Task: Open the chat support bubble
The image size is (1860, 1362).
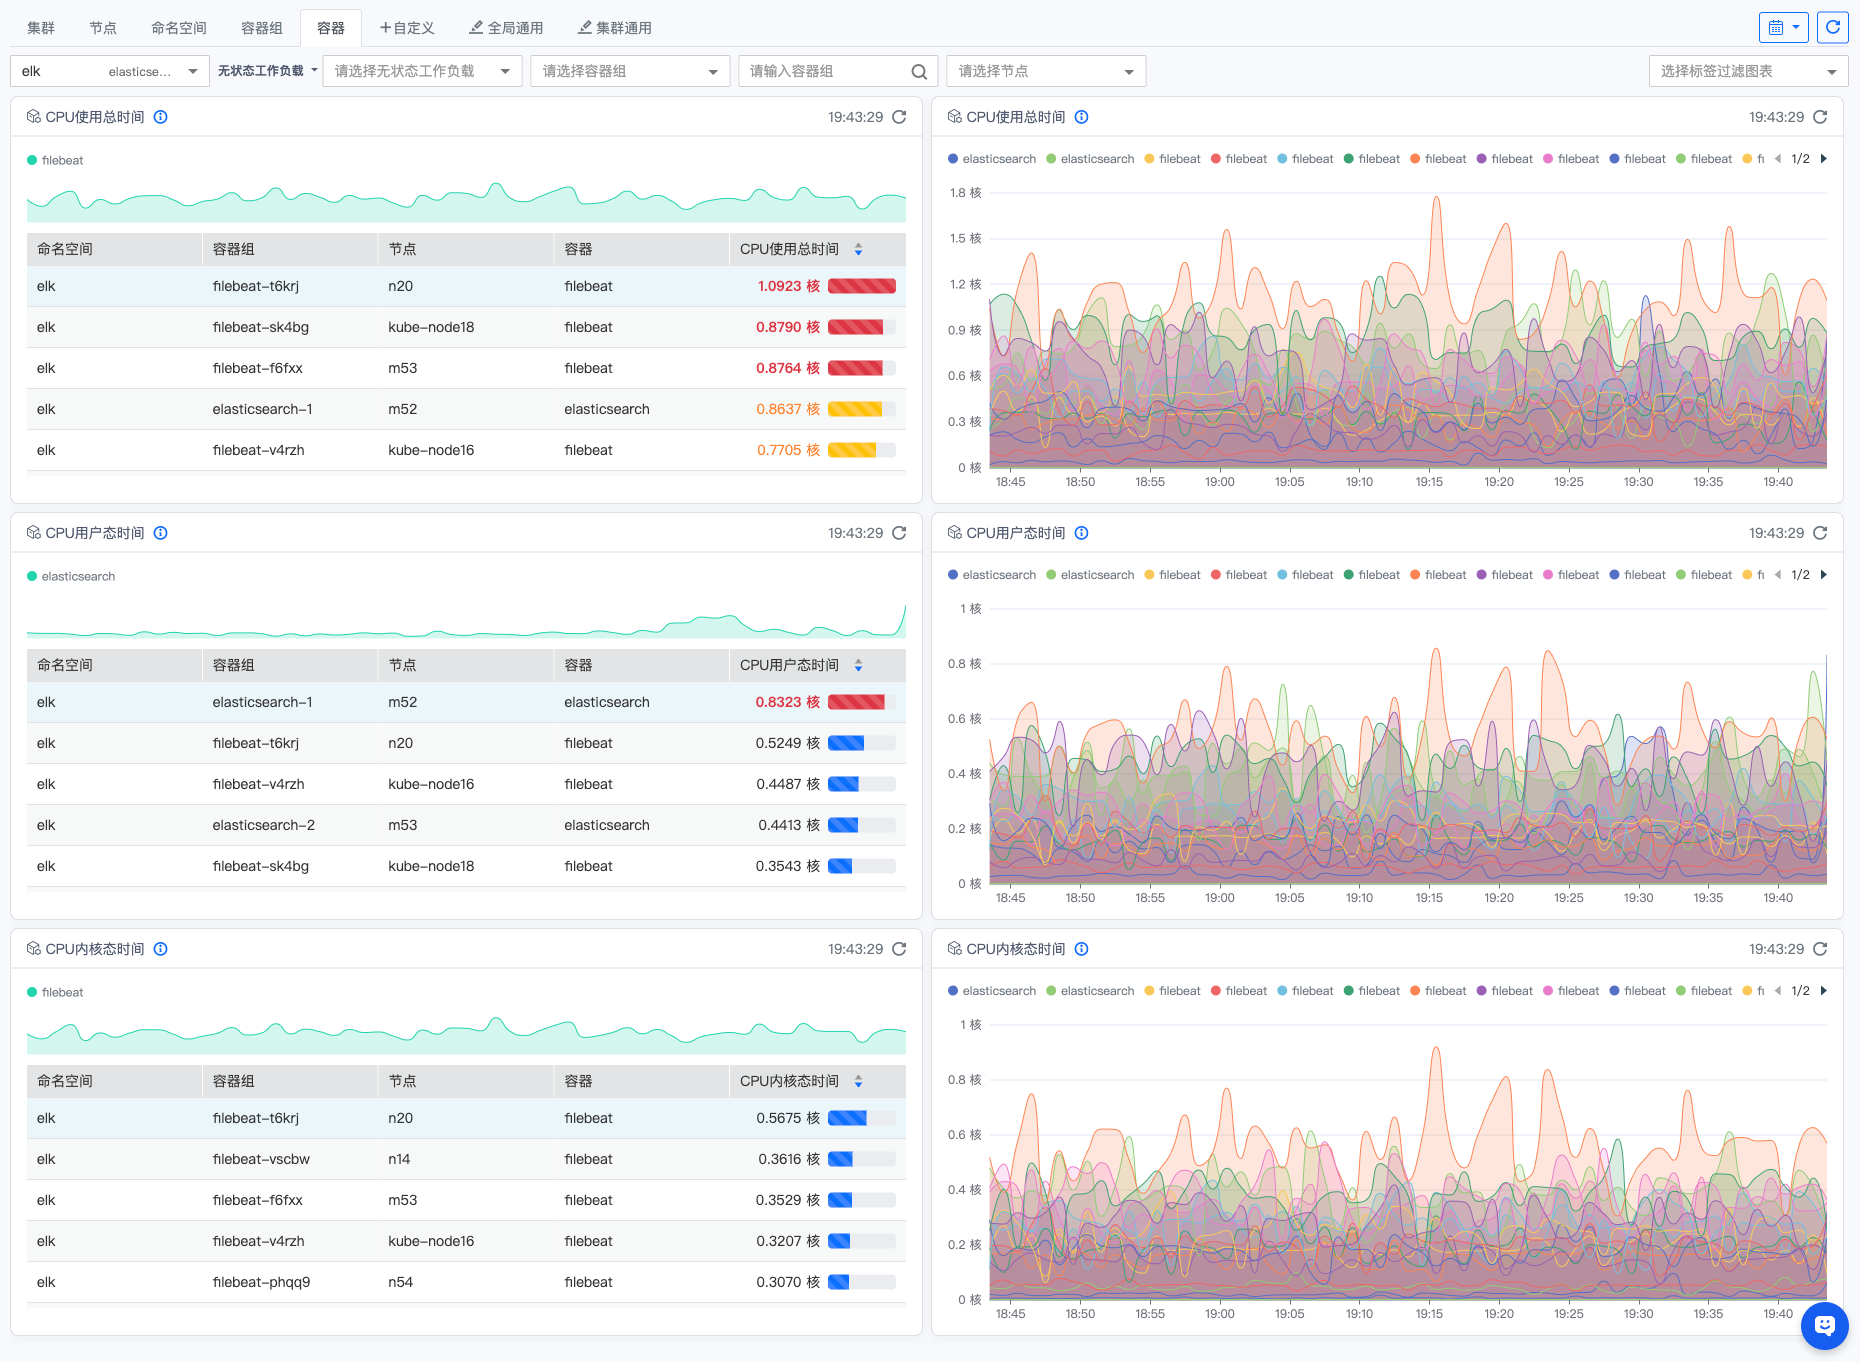Action: 1824,1326
